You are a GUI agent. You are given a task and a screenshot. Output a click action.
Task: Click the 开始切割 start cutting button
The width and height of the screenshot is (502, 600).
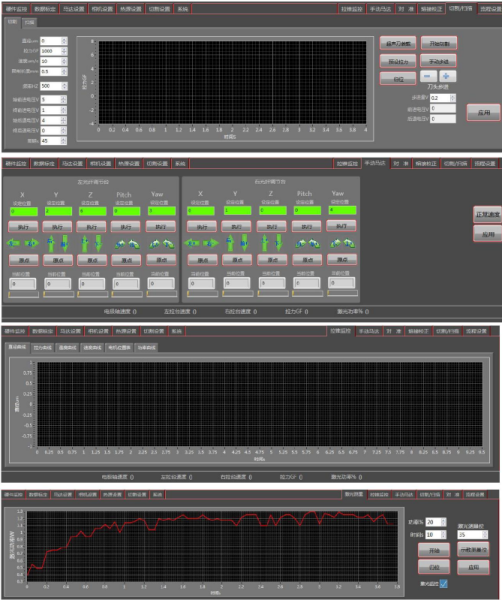[439, 43]
